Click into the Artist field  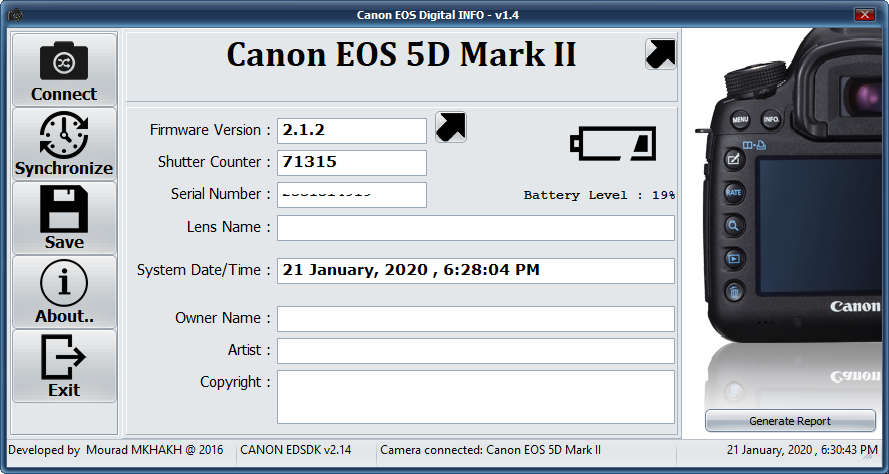tap(476, 351)
